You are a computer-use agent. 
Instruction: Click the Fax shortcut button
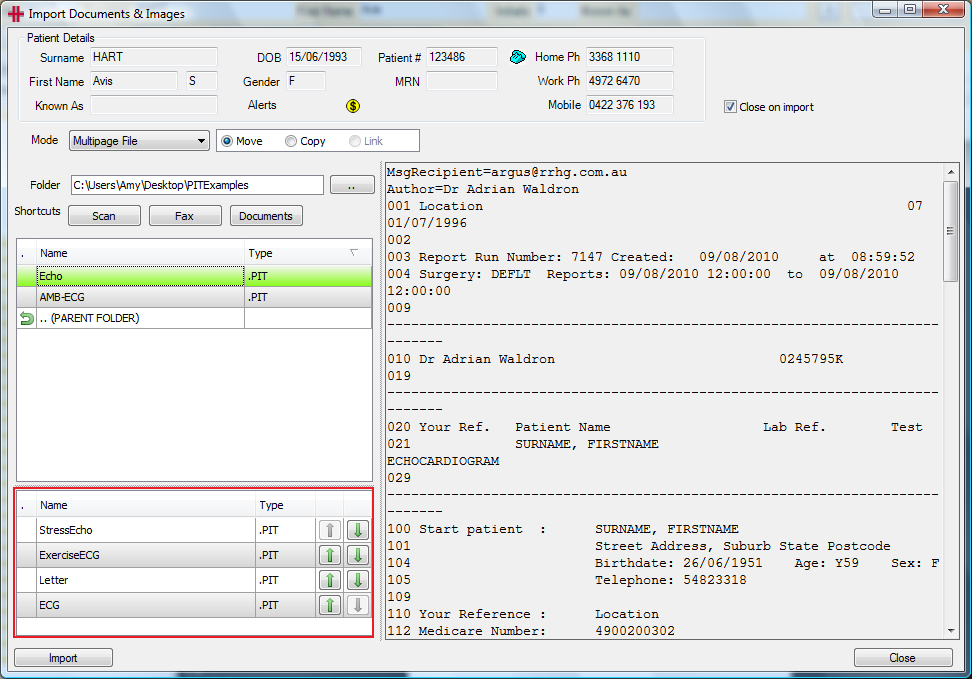tap(185, 216)
